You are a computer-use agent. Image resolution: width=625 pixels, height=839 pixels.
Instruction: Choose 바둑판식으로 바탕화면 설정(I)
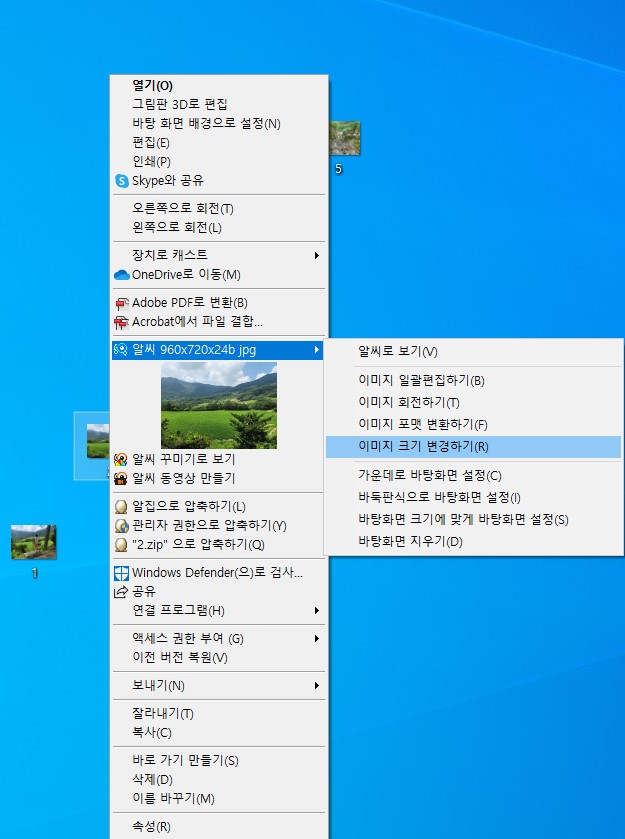pos(474,498)
